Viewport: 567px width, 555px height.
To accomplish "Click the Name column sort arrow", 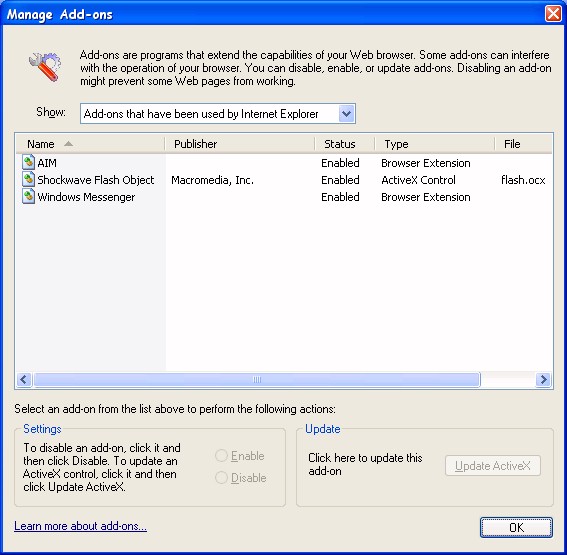I will click(68, 144).
